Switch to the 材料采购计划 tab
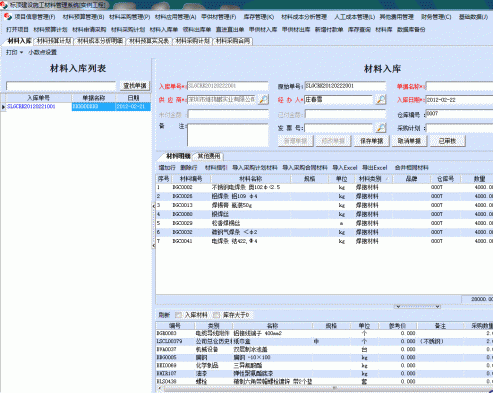 [x=193, y=41]
